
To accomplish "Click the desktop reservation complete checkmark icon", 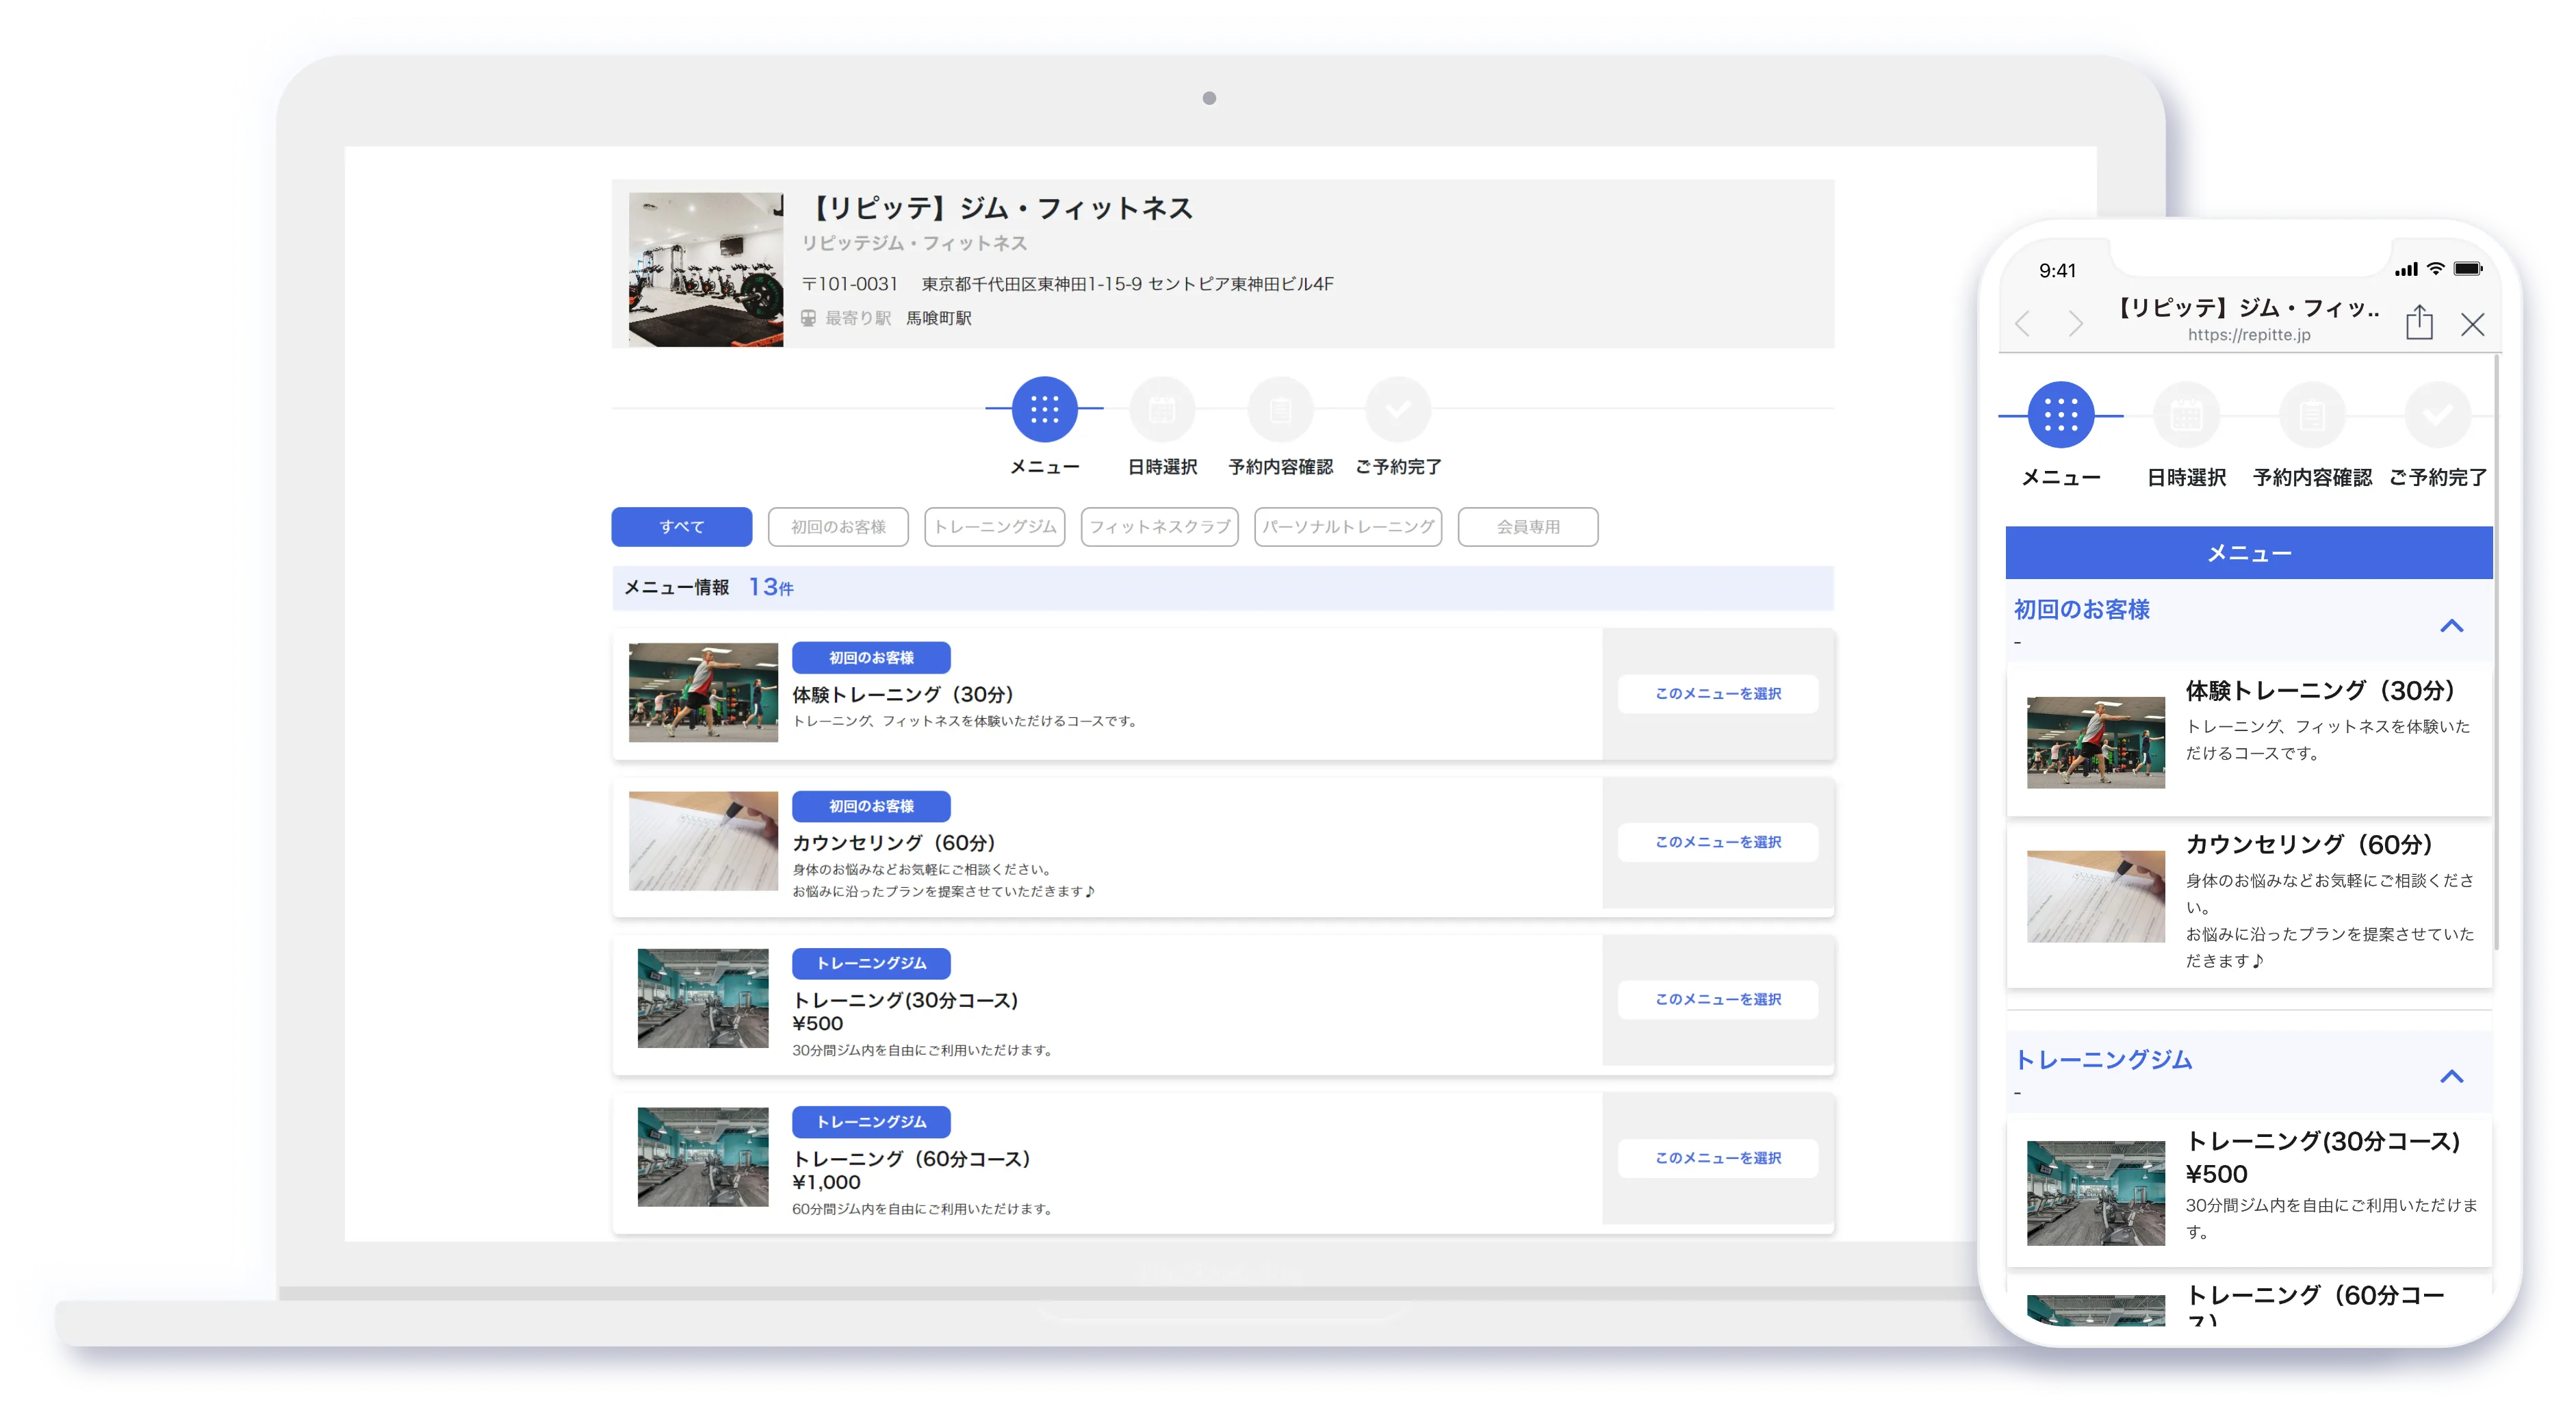I will point(1398,409).
